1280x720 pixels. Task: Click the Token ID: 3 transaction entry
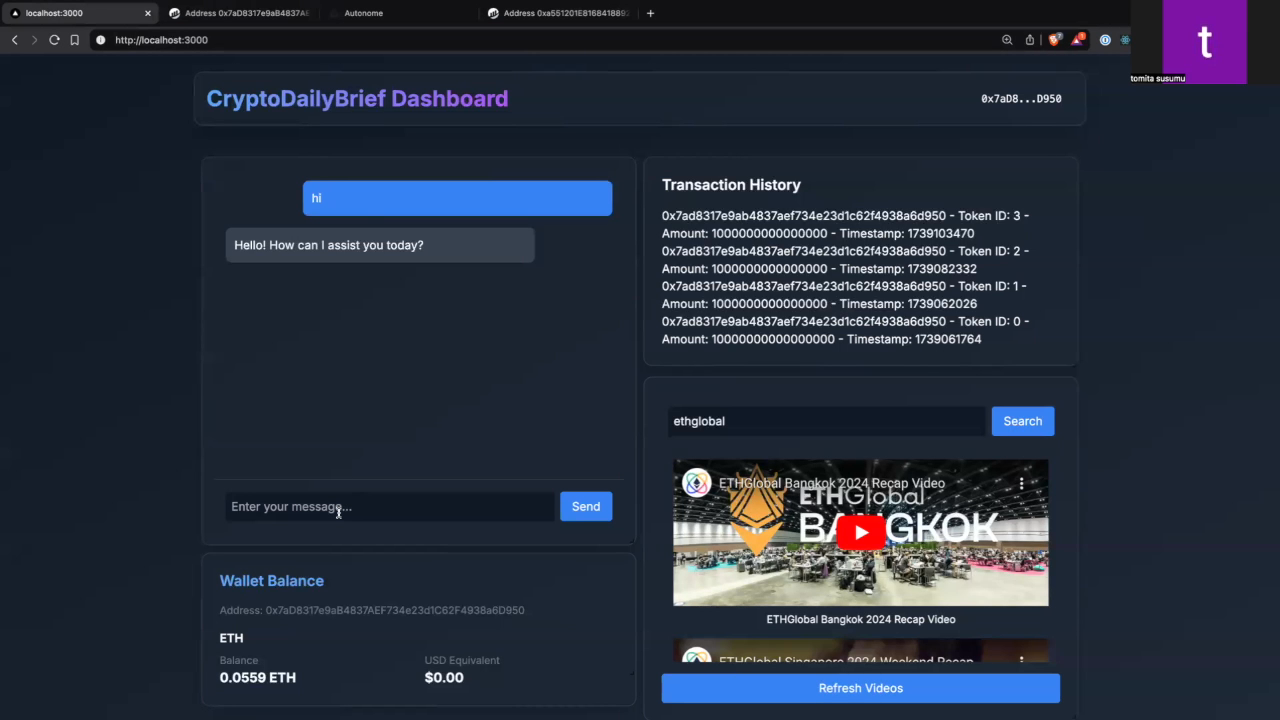(846, 225)
